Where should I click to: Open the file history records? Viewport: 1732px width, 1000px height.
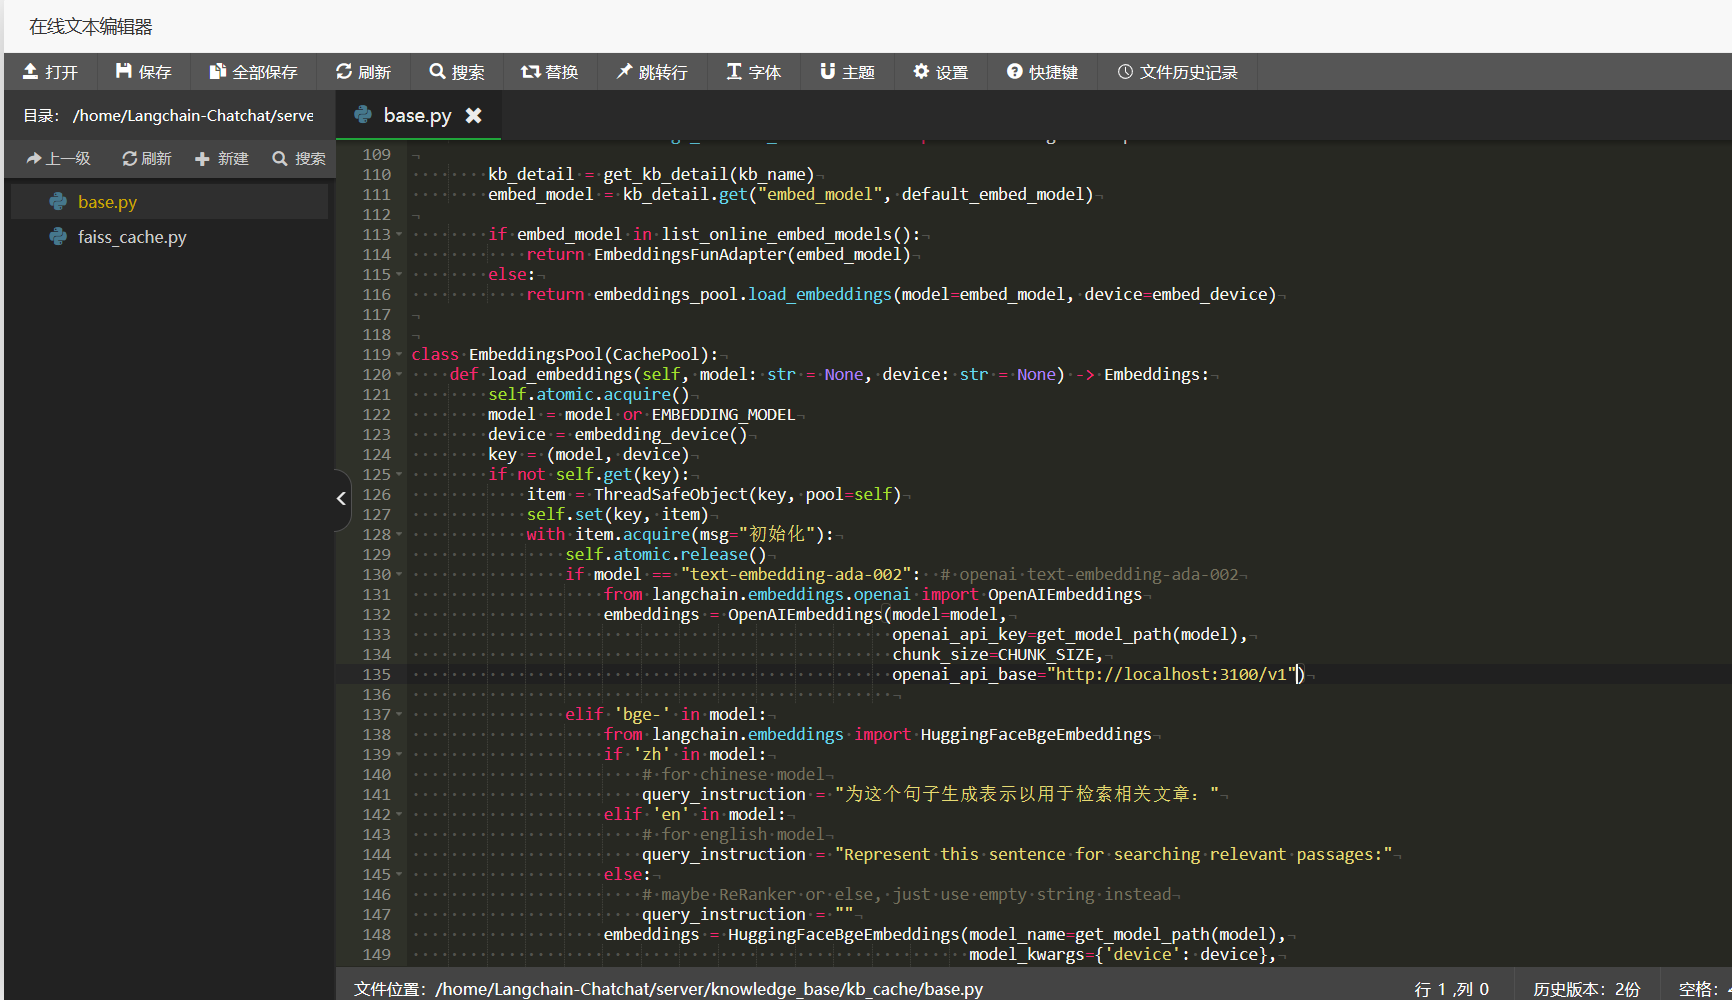pyautogui.click(x=1177, y=72)
